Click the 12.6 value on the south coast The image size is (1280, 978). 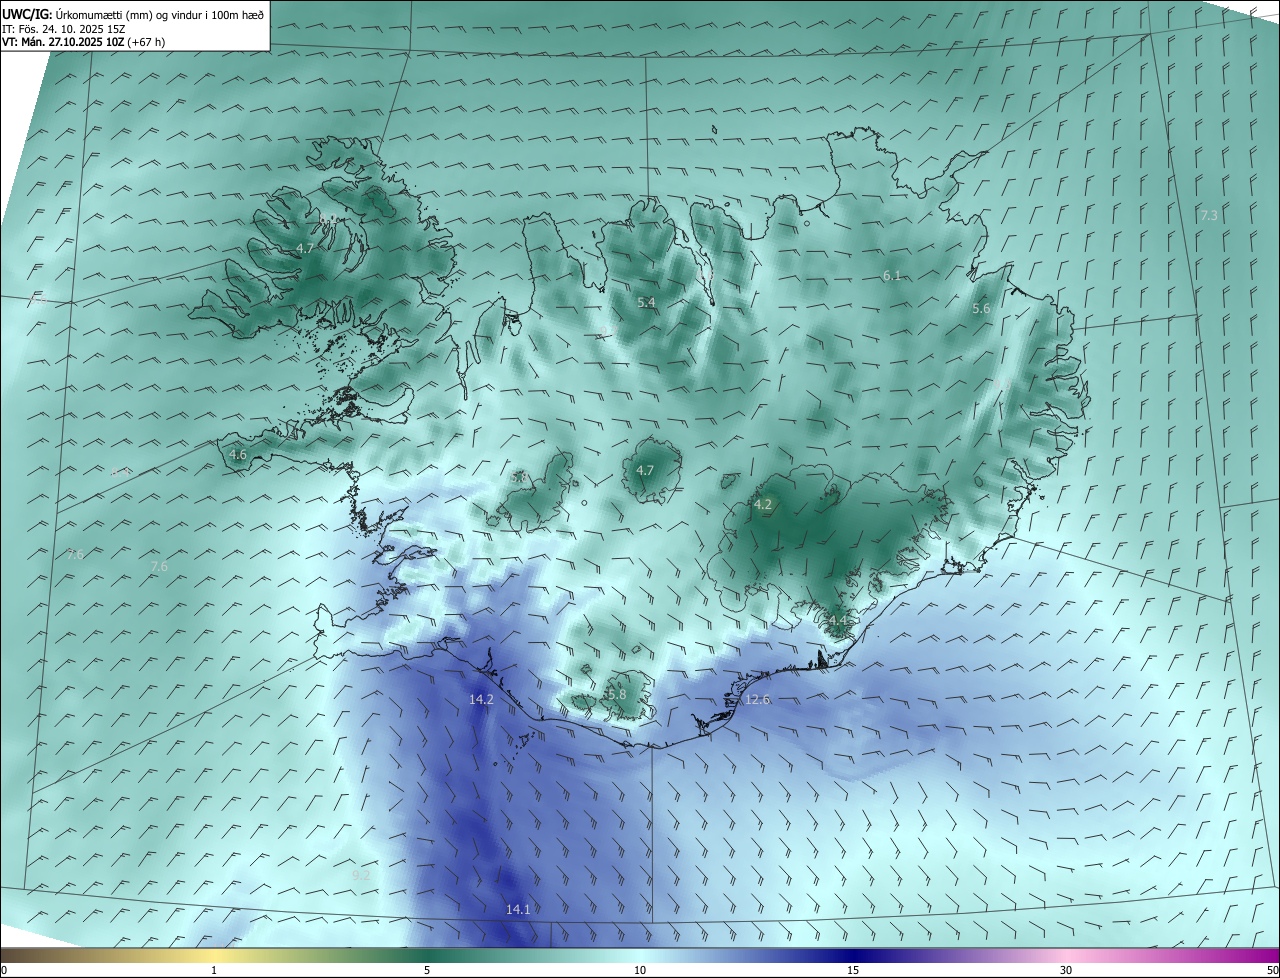tap(758, 699)
